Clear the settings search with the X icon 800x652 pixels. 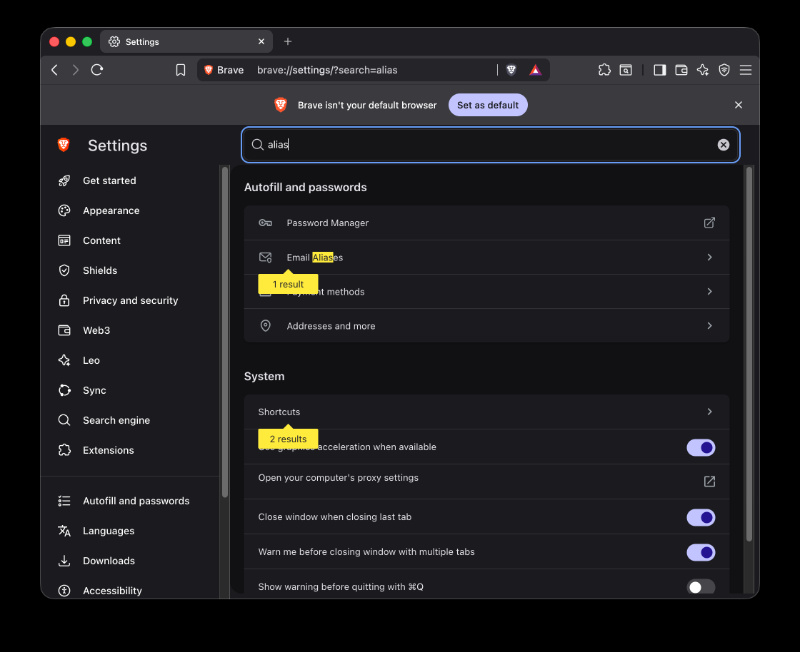click(x=723, y=145)
